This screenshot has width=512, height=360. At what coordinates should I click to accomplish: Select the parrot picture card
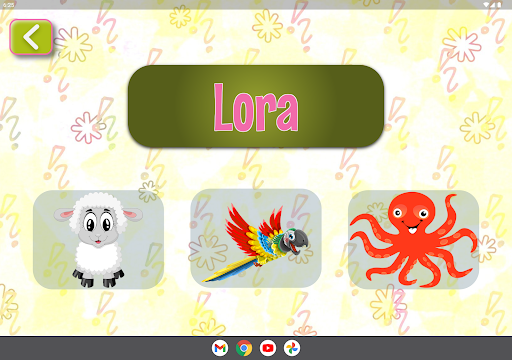point(256,238)
